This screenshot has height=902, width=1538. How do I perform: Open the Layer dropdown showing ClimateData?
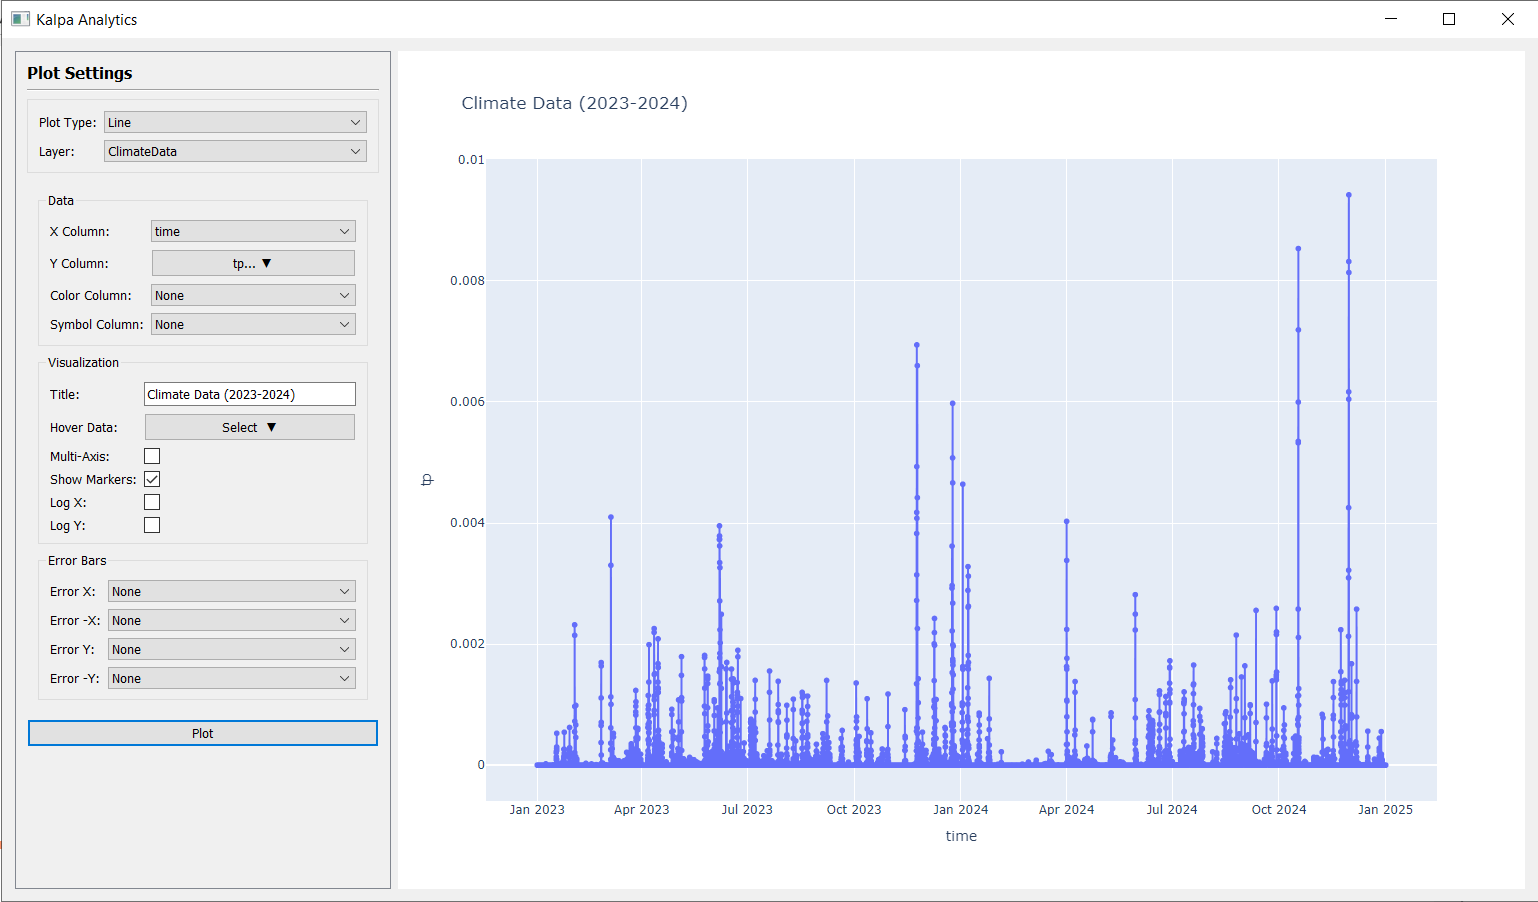click(x=235, y=152)
